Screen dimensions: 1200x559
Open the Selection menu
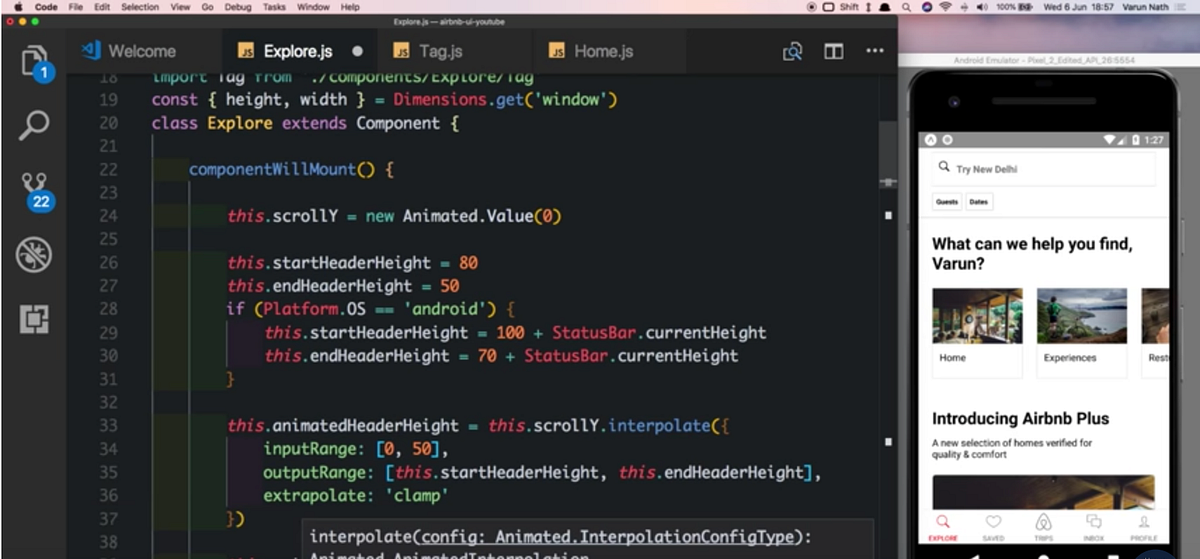point(140,7)
